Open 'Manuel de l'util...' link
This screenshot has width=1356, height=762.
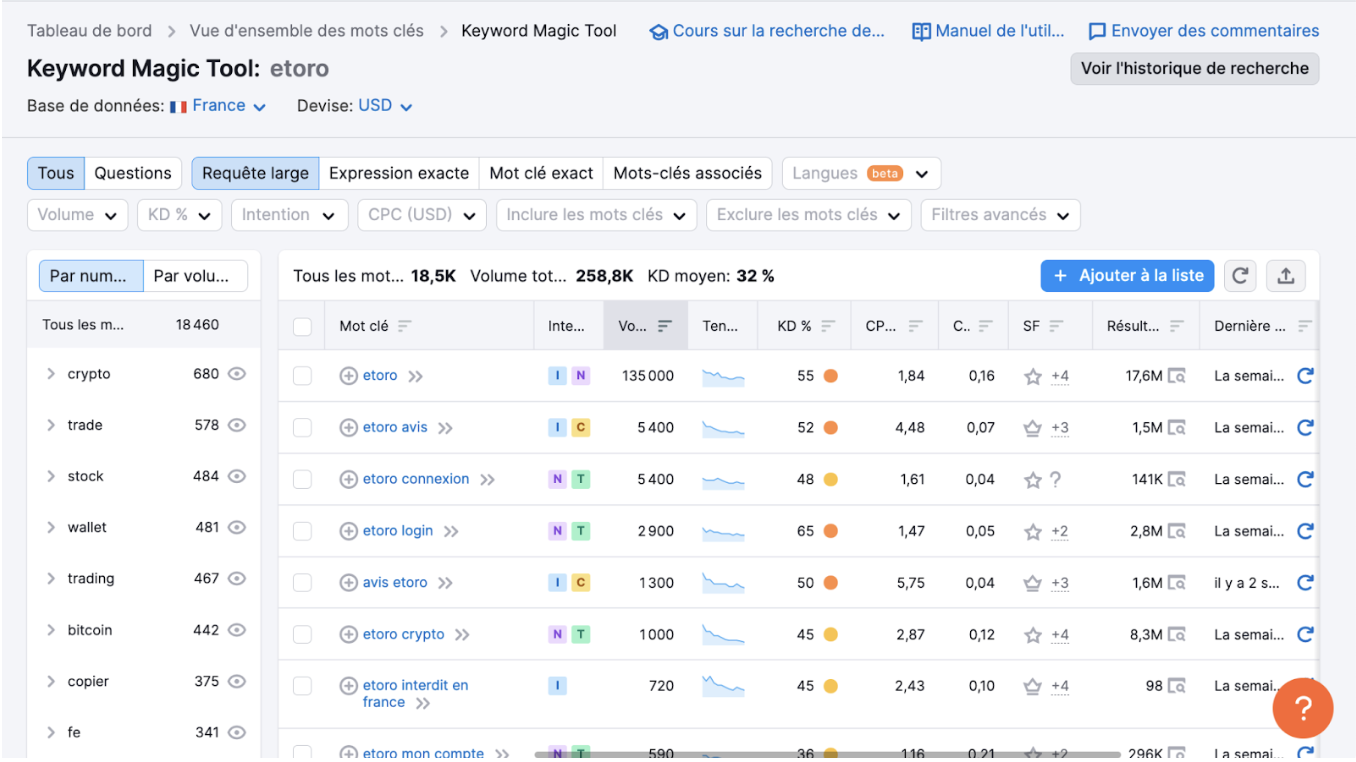(x=989, y=31)
